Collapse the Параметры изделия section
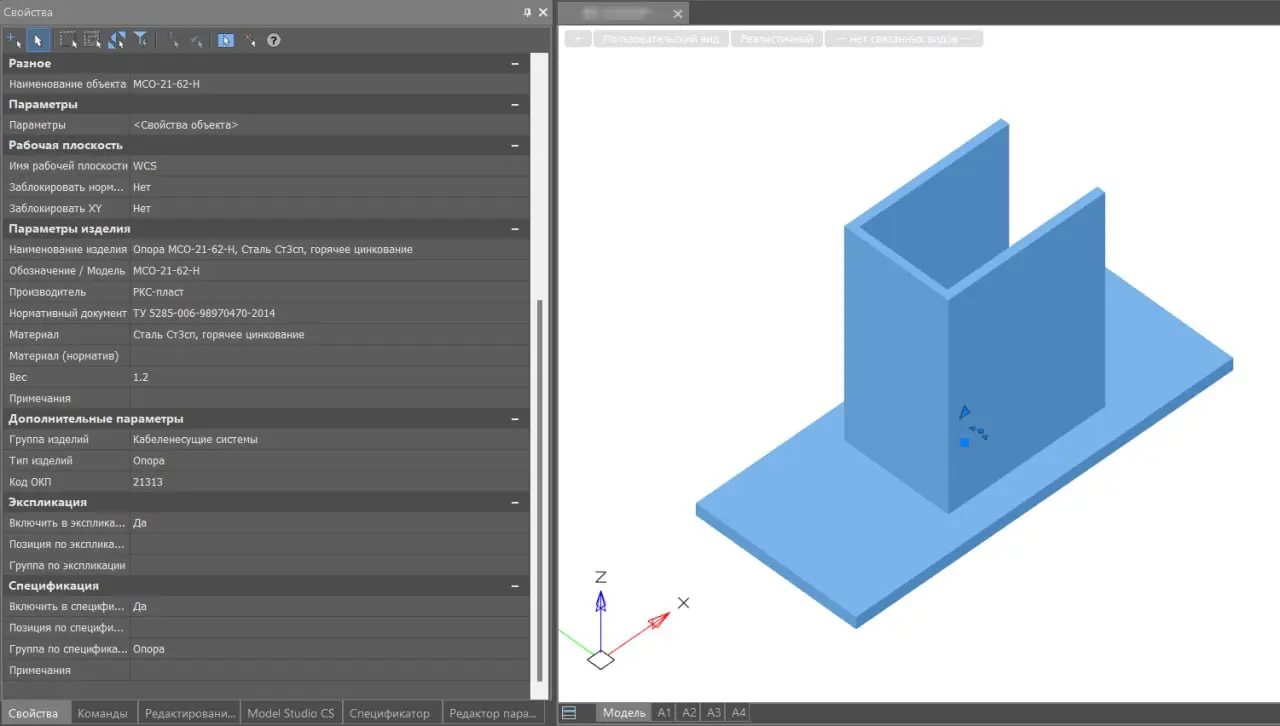The image size is (1280, 726). tap(515, 229)
